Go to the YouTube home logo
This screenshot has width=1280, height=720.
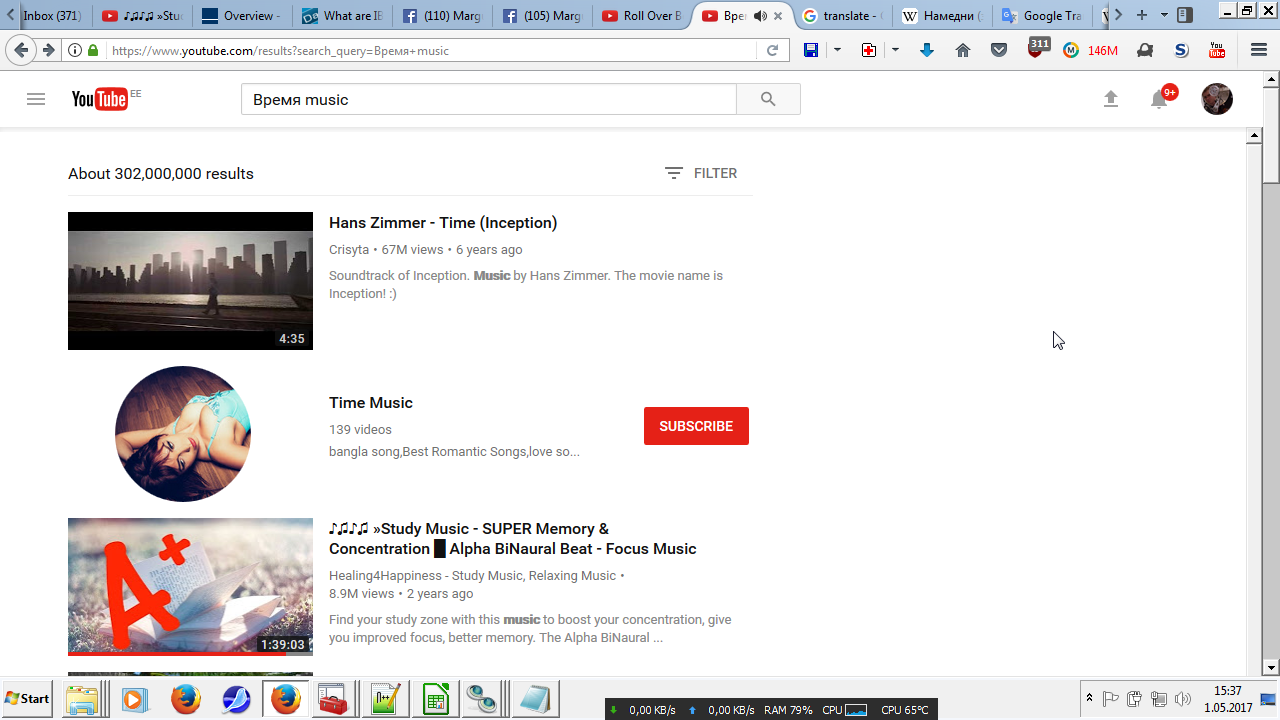tap(100, 98)
